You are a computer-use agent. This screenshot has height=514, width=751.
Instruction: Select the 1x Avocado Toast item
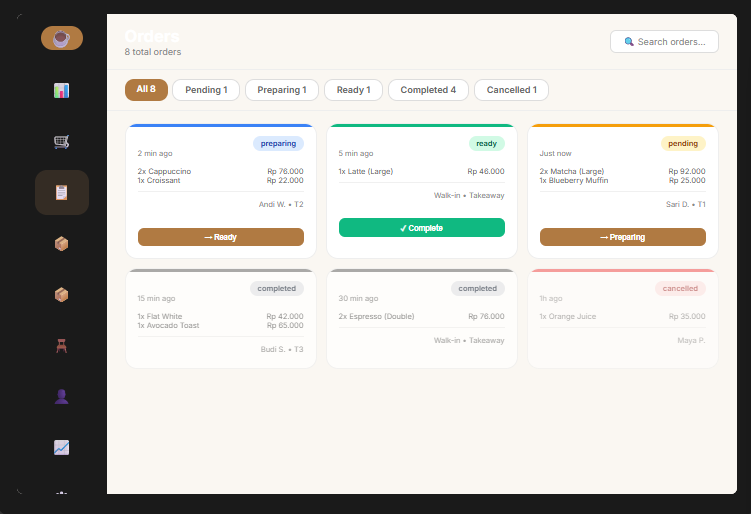(168, 326)
